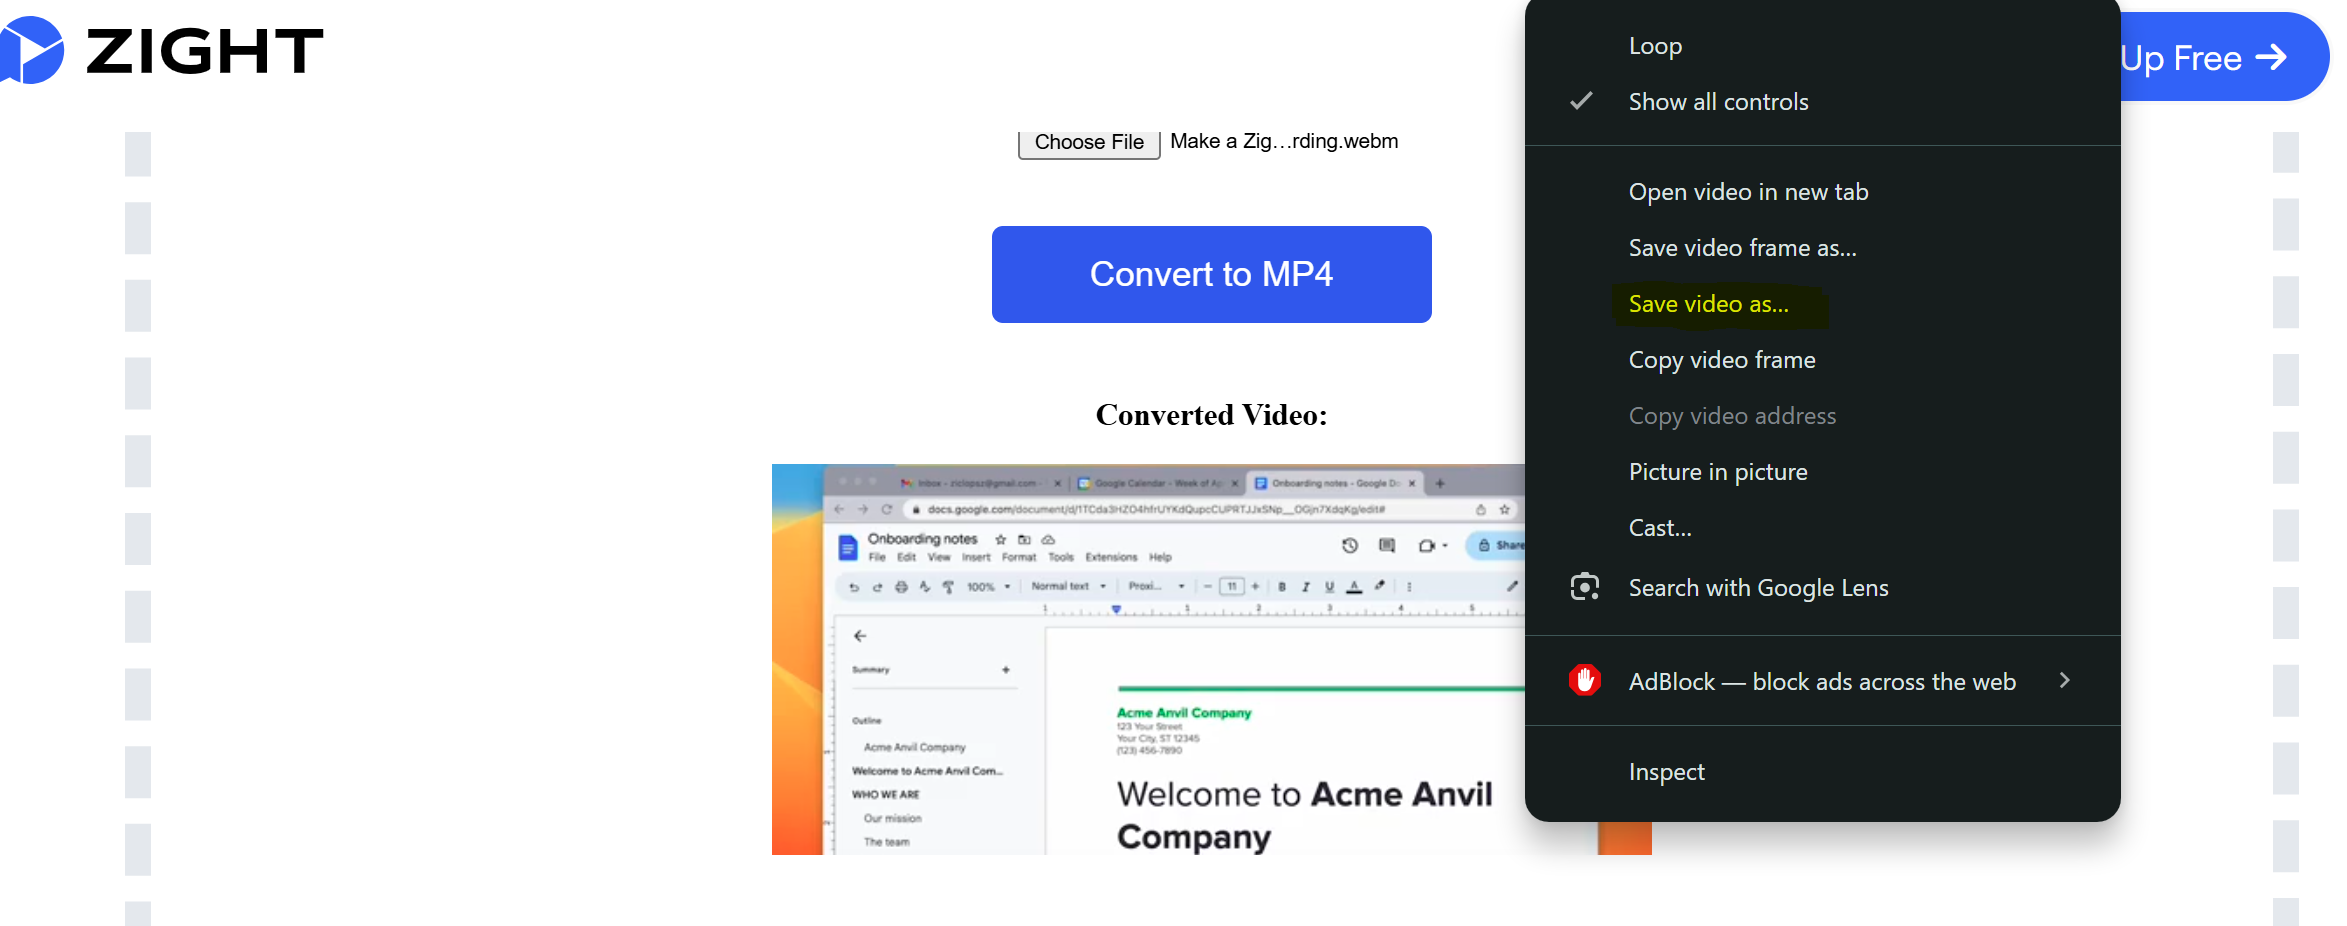Select Save video frame as...

click(x=1822, y=248)
